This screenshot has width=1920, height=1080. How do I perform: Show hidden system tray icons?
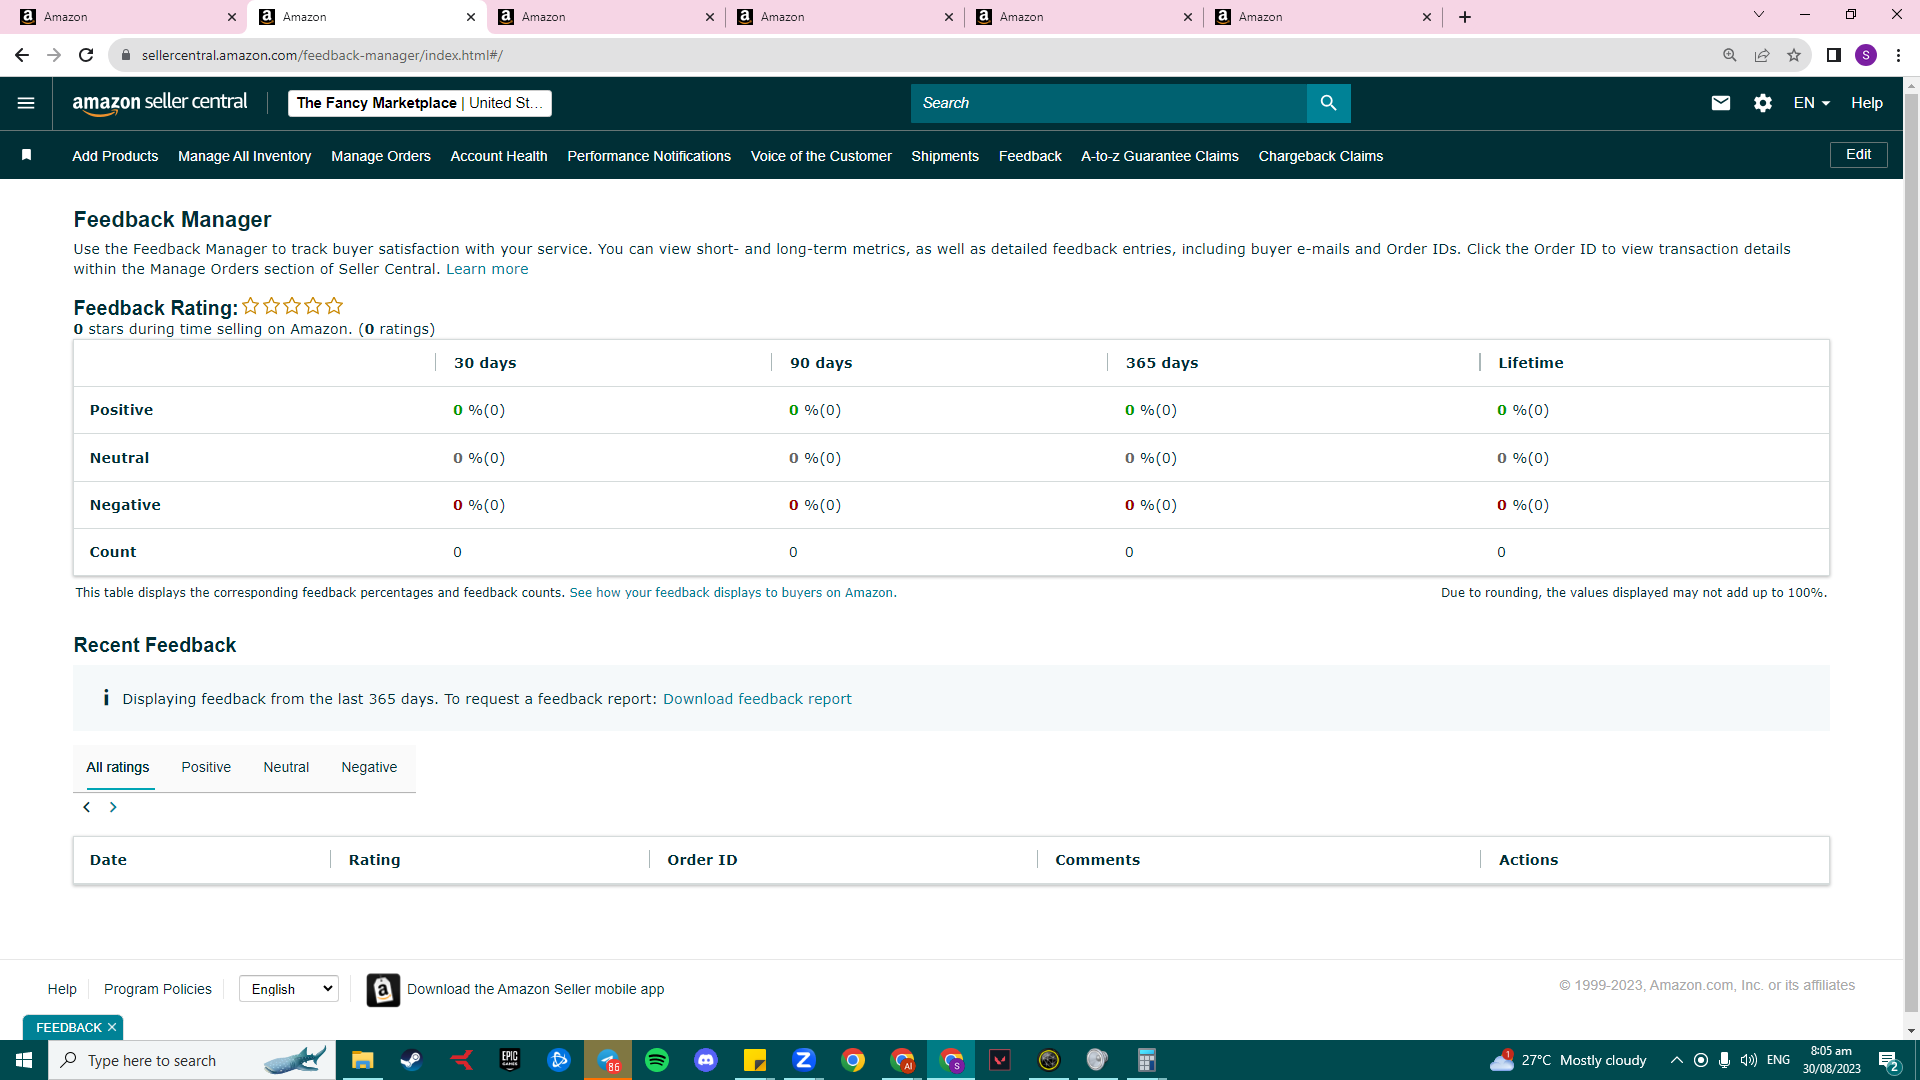coord(1676,1060)
